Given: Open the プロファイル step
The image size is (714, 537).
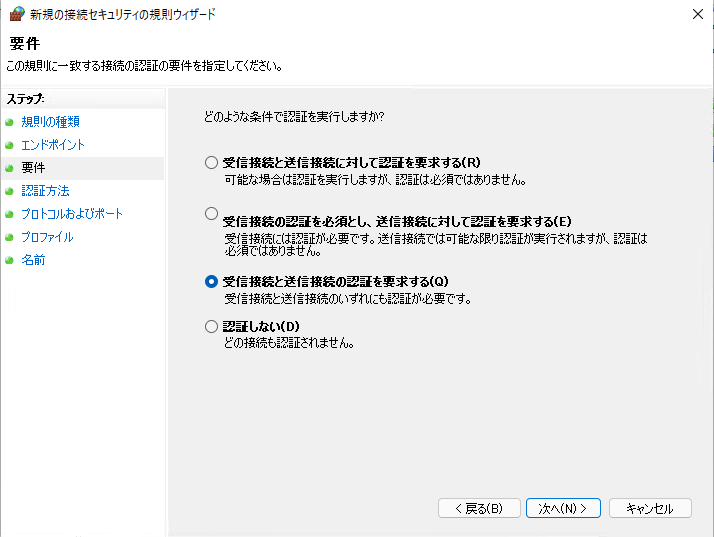Looking at the screenshot, I should point(47,237).
